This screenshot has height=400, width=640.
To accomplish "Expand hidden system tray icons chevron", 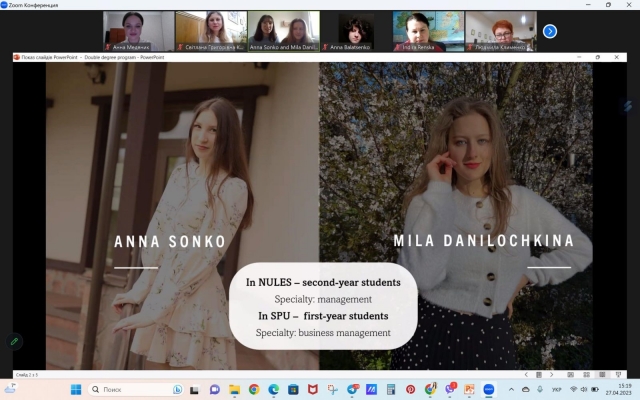I will pos(511,389).
